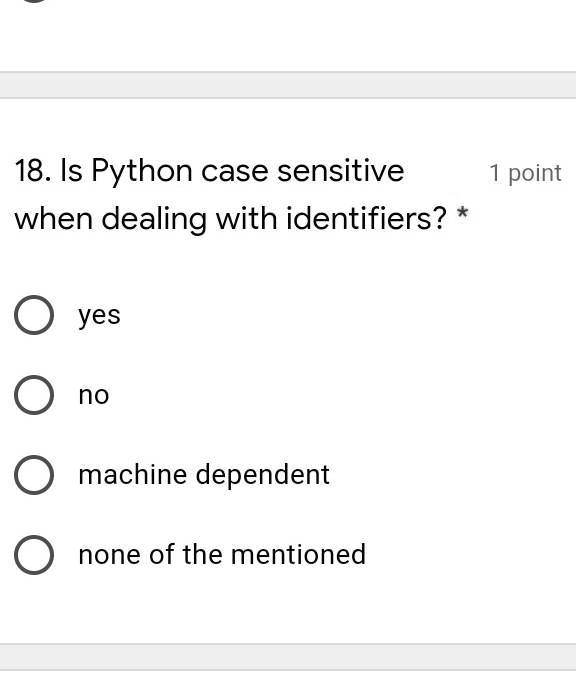Click the word "mentioned" in the last option
This screenshot has height=675, width=576.
click(299, 554)
